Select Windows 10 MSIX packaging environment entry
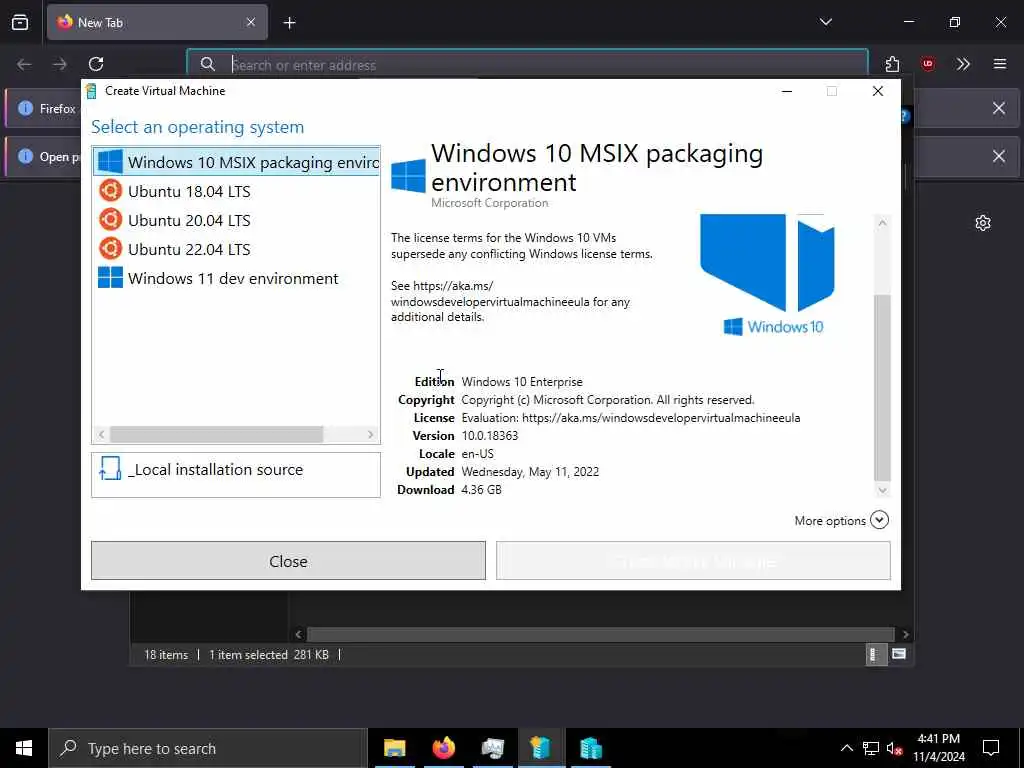1024x768 pixels. pyautogui.click(x=236, y=161)
